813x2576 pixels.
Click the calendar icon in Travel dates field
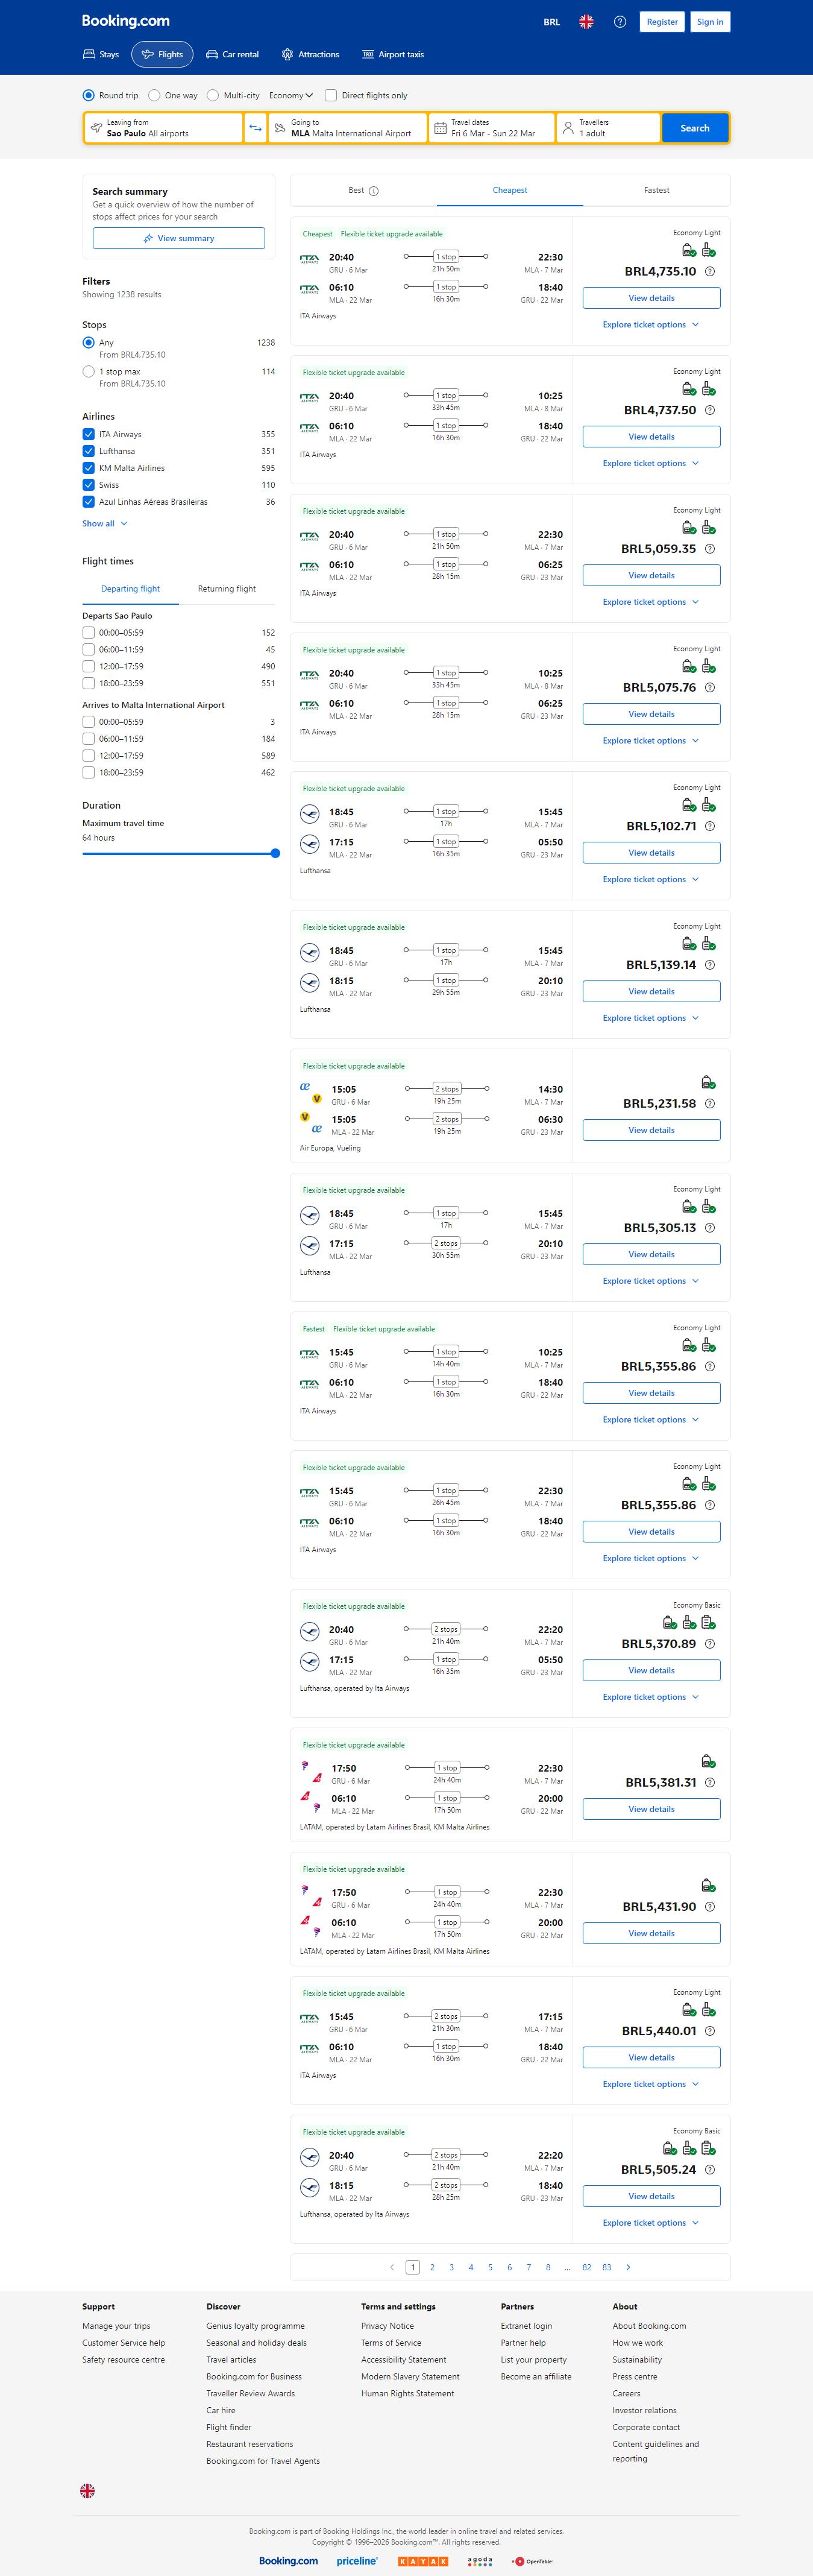tap(439, 128)
